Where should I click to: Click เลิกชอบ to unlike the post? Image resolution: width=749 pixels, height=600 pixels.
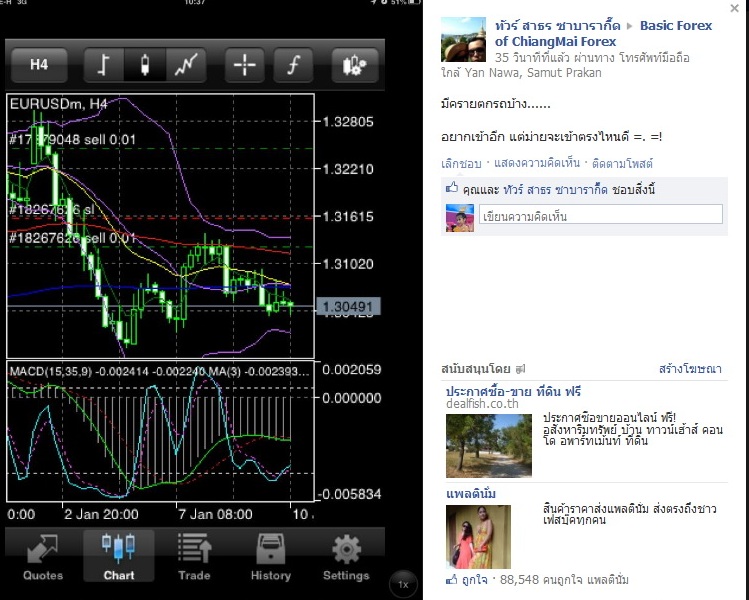pos(461,163)
